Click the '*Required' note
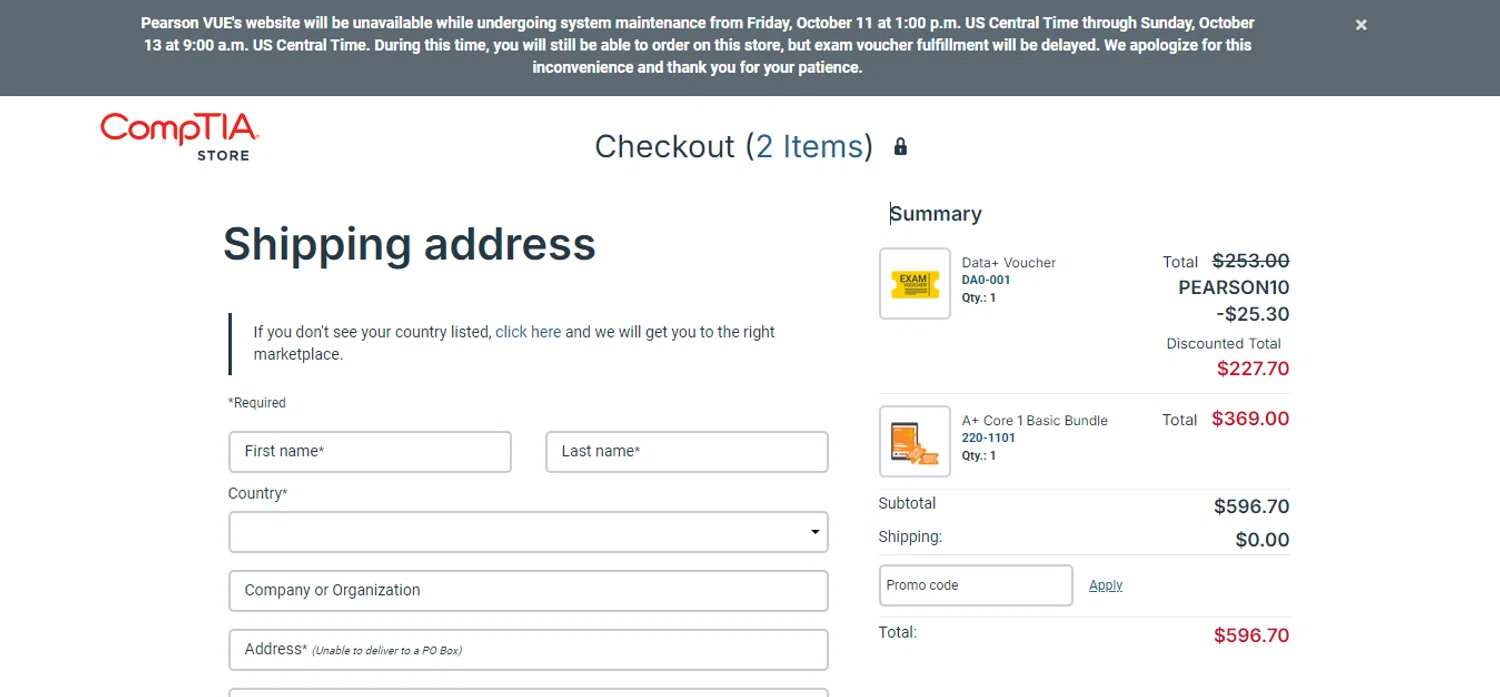The width and height of the screenshot is (1500, 697). pyautogui.click(x=257, y=403)
